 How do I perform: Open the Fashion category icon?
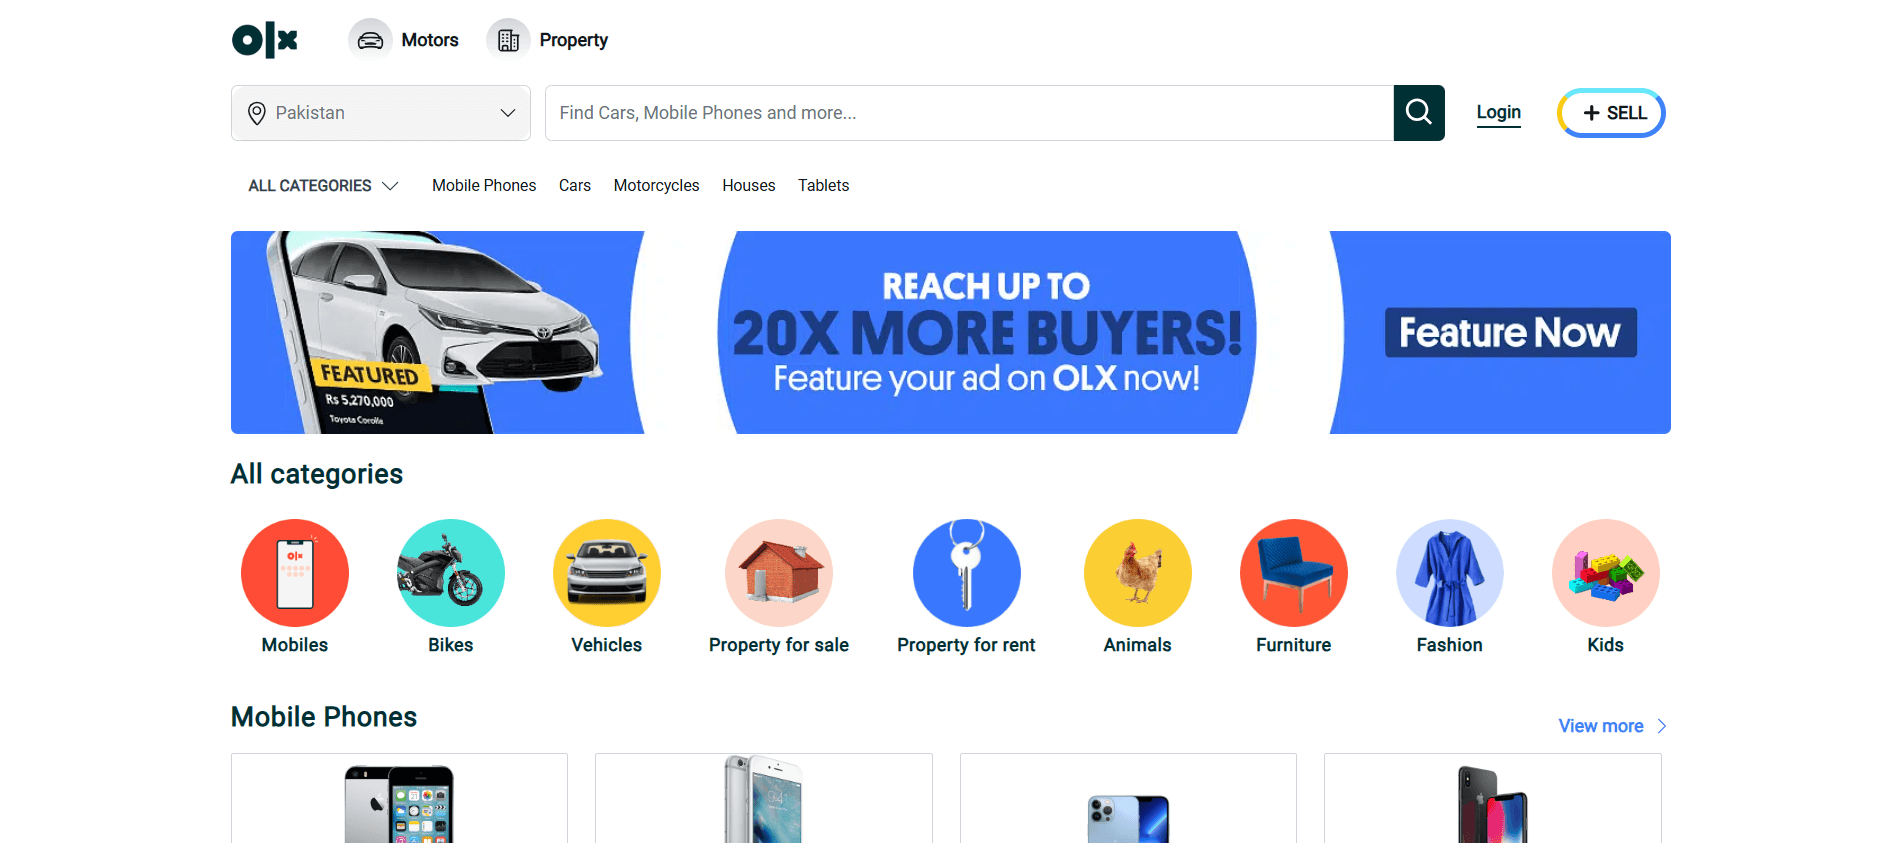(x=1450, y=573)
